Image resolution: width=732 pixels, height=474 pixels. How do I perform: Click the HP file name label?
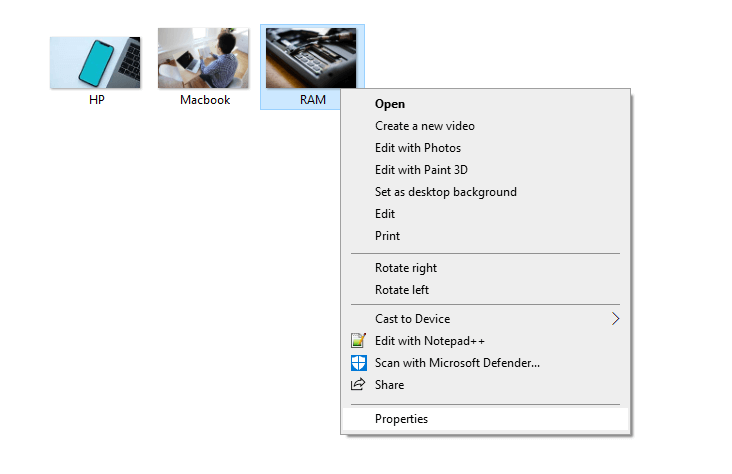(x=97, y=100)
